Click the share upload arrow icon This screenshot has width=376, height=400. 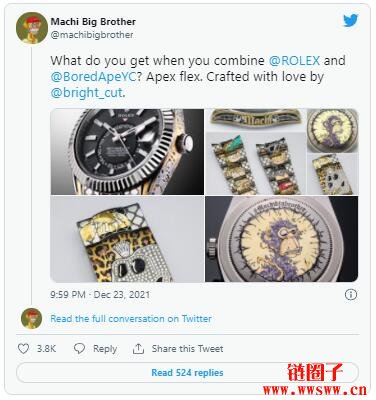pos(138,349)
